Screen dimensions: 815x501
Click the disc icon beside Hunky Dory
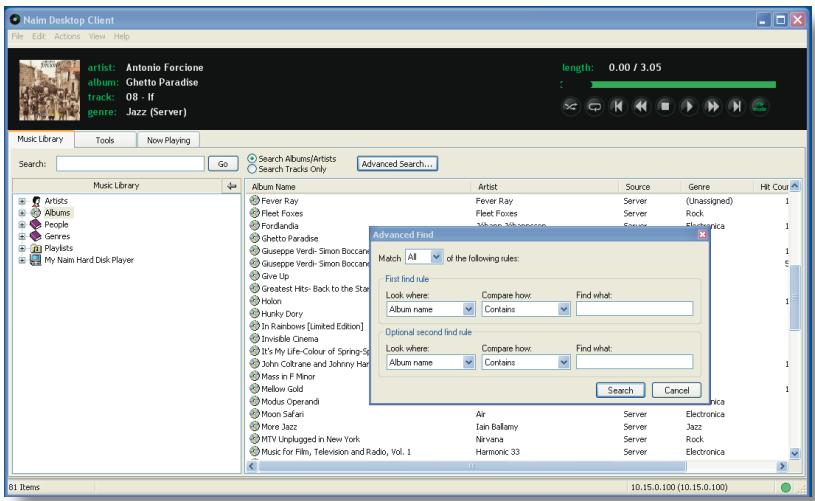255,313
